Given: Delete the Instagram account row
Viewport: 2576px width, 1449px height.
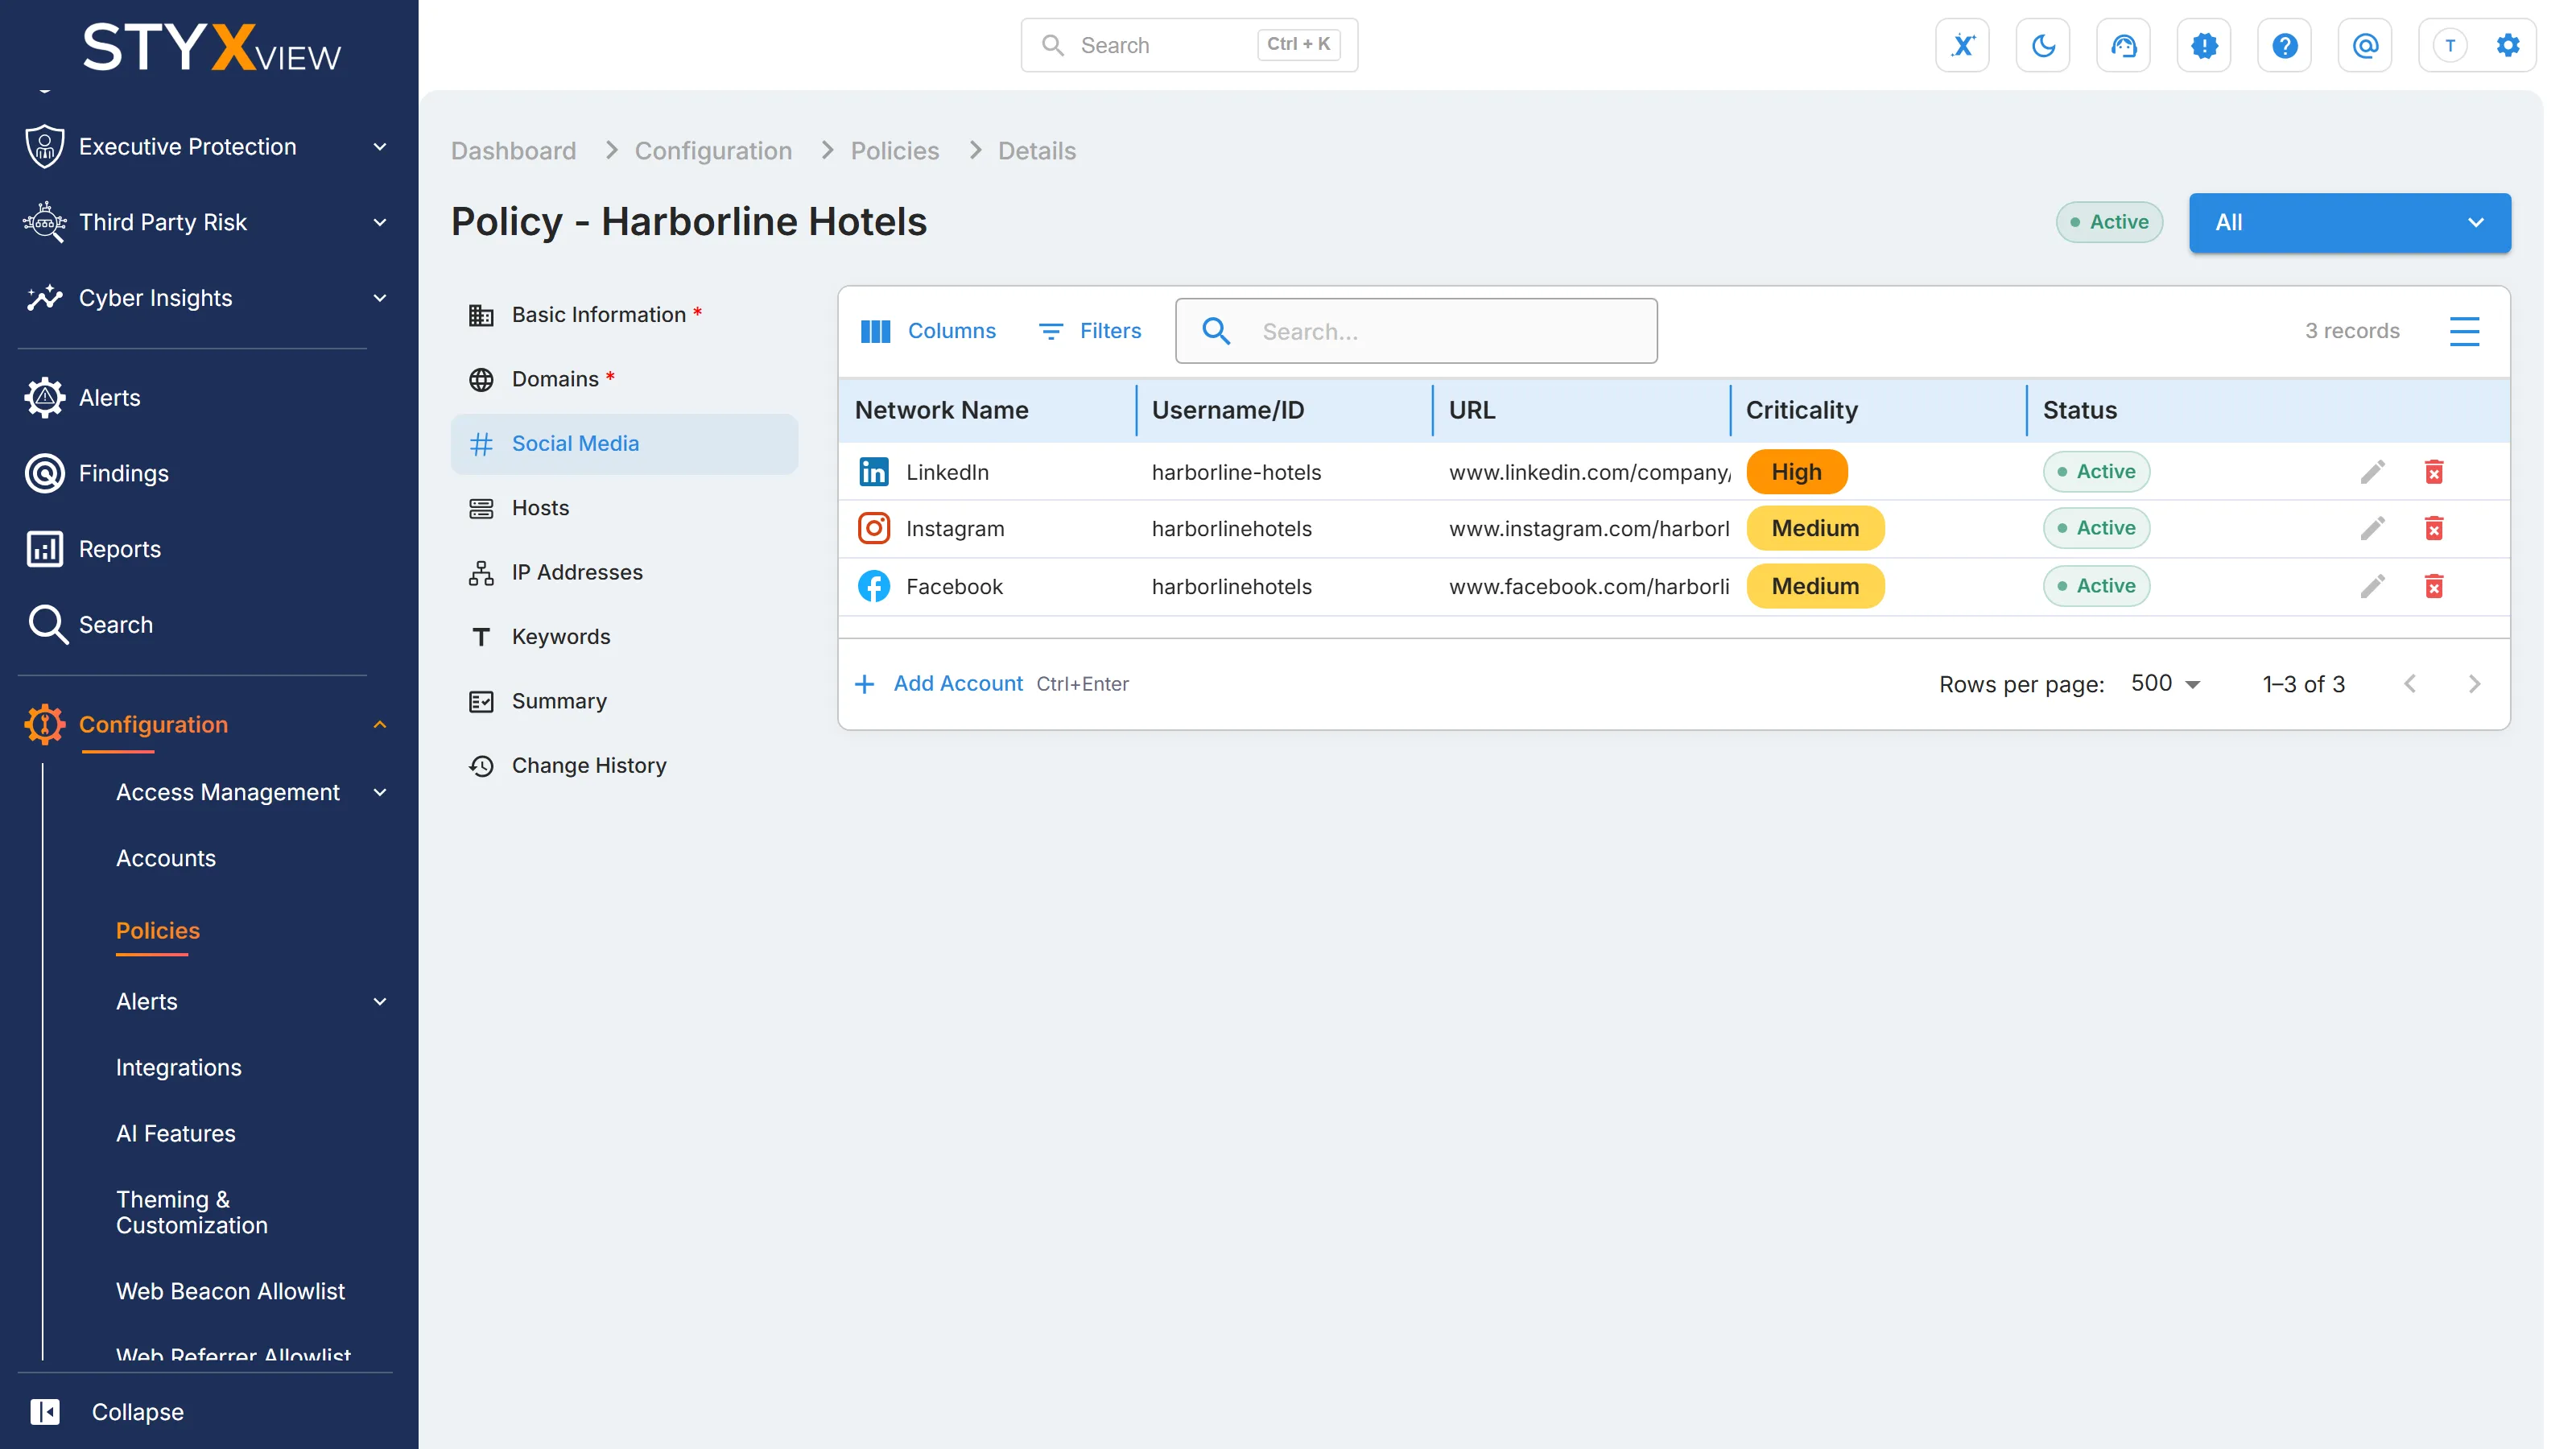Looking at the screenshot, I should pyautogui.click(x=2434, y=528).
